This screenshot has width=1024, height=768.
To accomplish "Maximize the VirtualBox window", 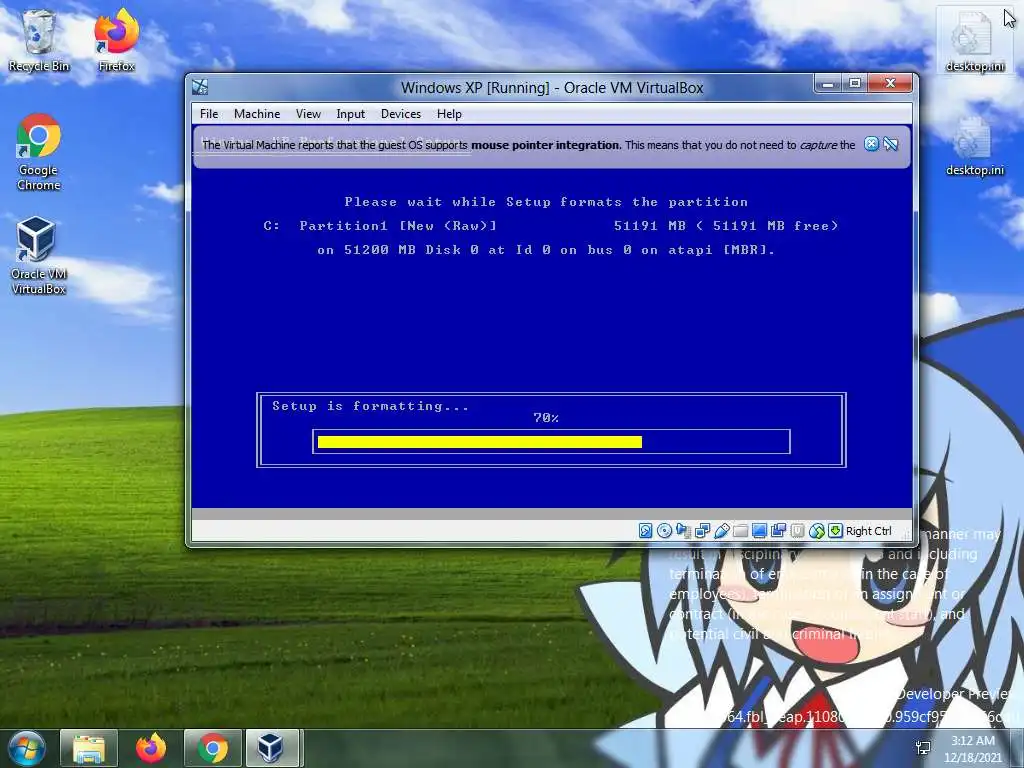I will point(855,84).
